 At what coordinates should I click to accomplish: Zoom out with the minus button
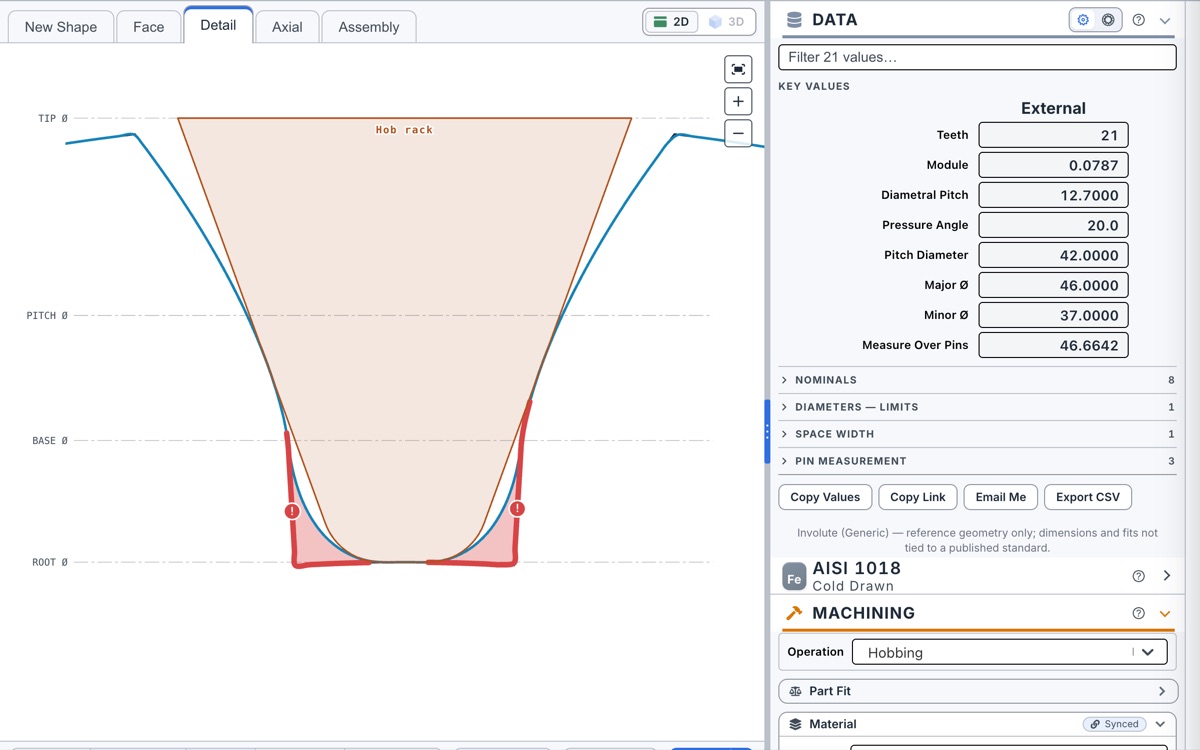(x=738, y=133)
